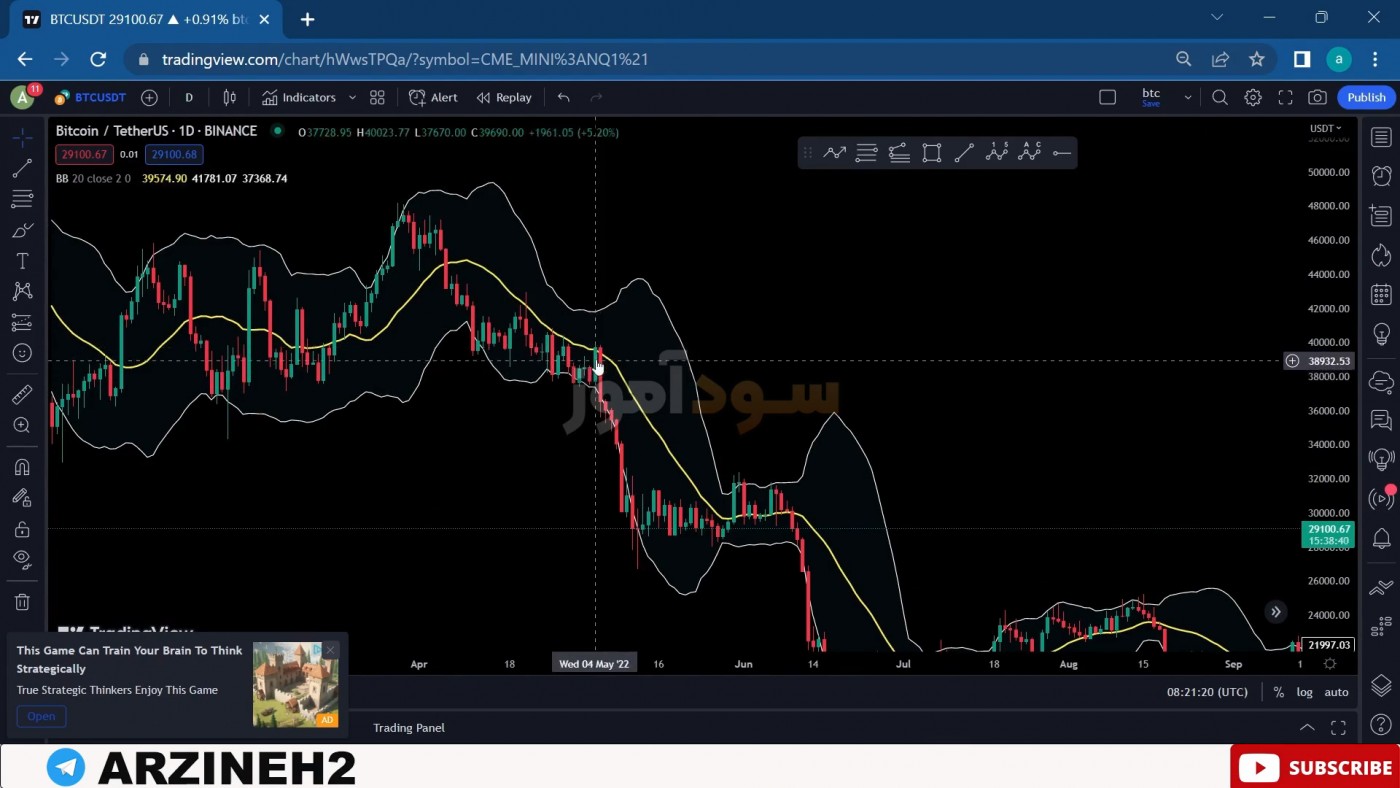Open the watchlist panel in right sidebar
This screenshot has width=1400, height=788.
[x=1381, y=137]
